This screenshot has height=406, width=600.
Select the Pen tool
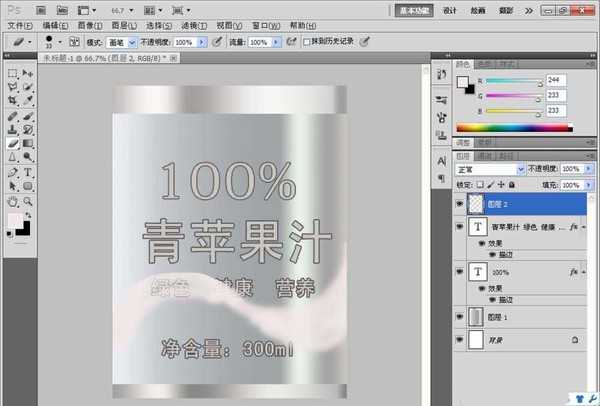(x=13, y=171)
